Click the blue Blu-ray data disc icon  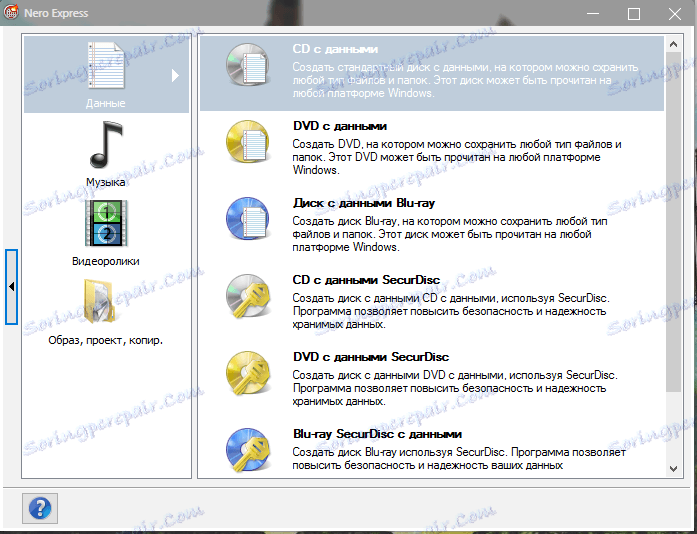click(248, 219)
